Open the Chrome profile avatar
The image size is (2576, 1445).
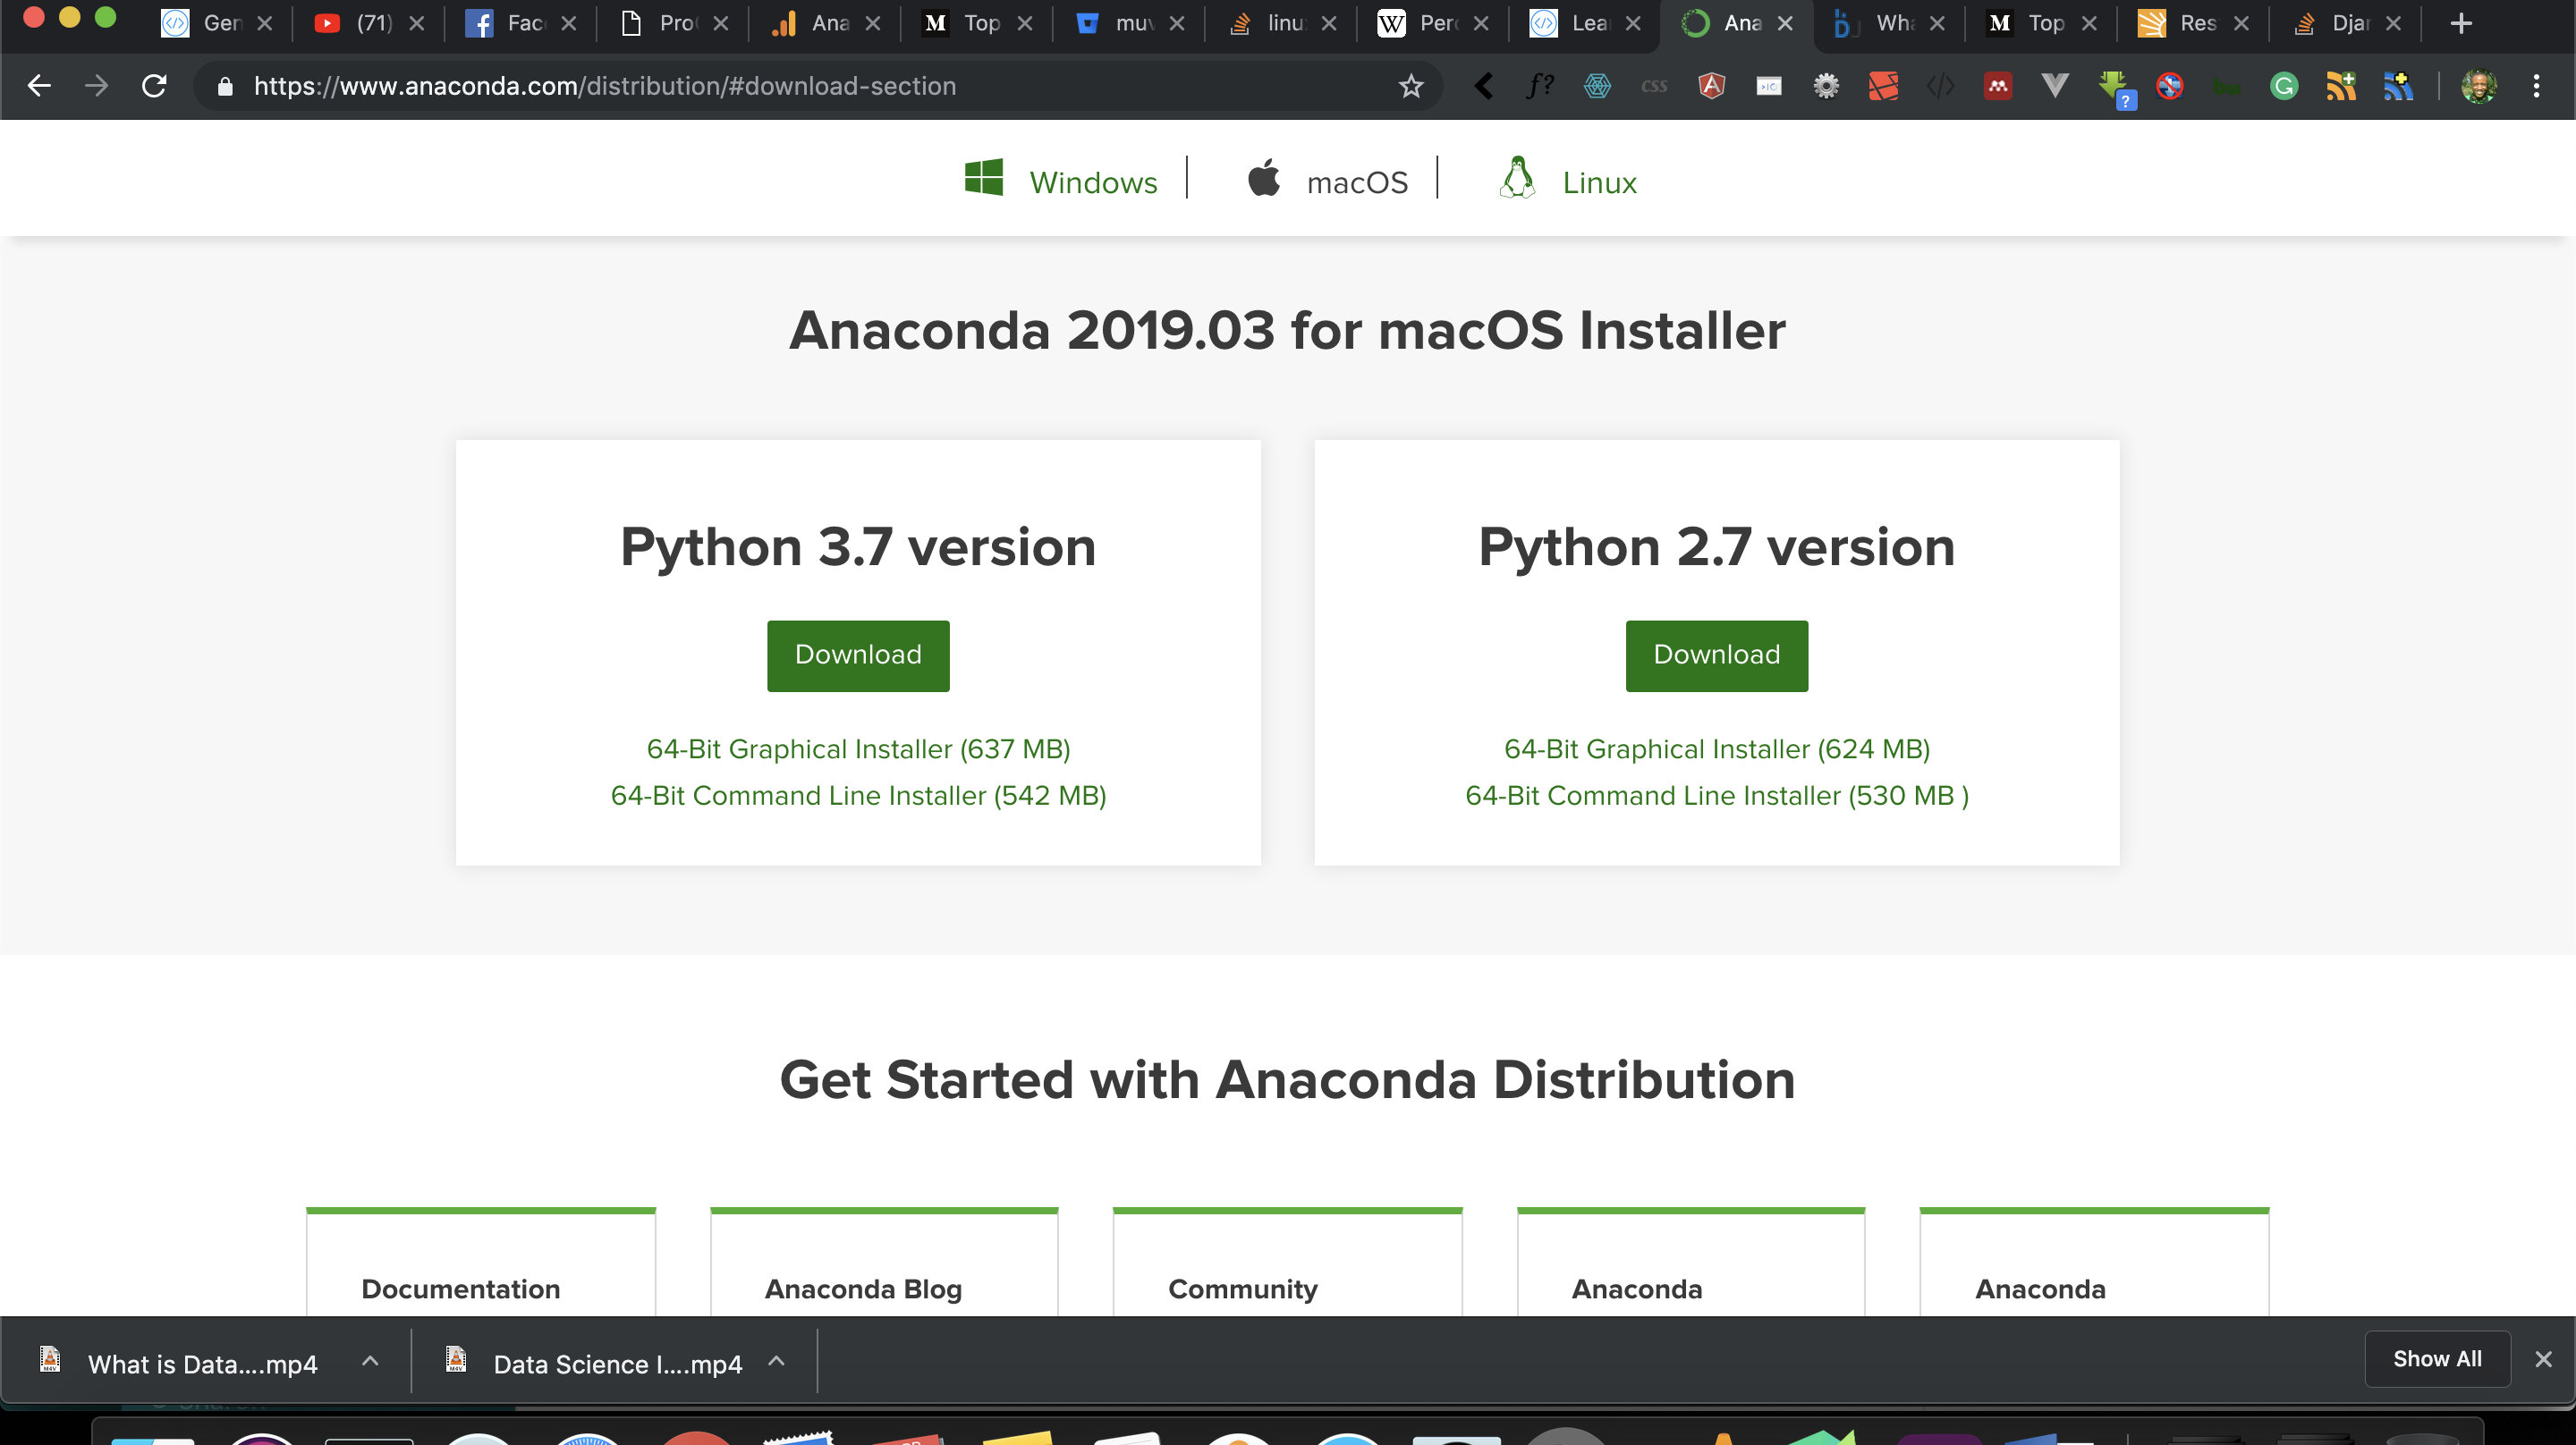click(x=2478, y=86)
